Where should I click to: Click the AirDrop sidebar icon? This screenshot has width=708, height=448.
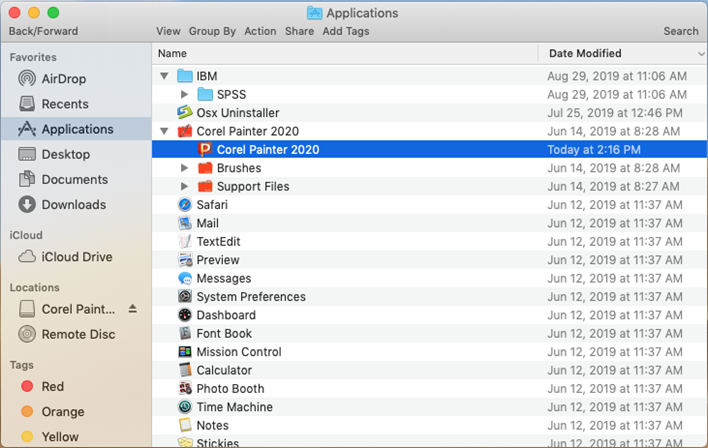click(x=27, y=79)
